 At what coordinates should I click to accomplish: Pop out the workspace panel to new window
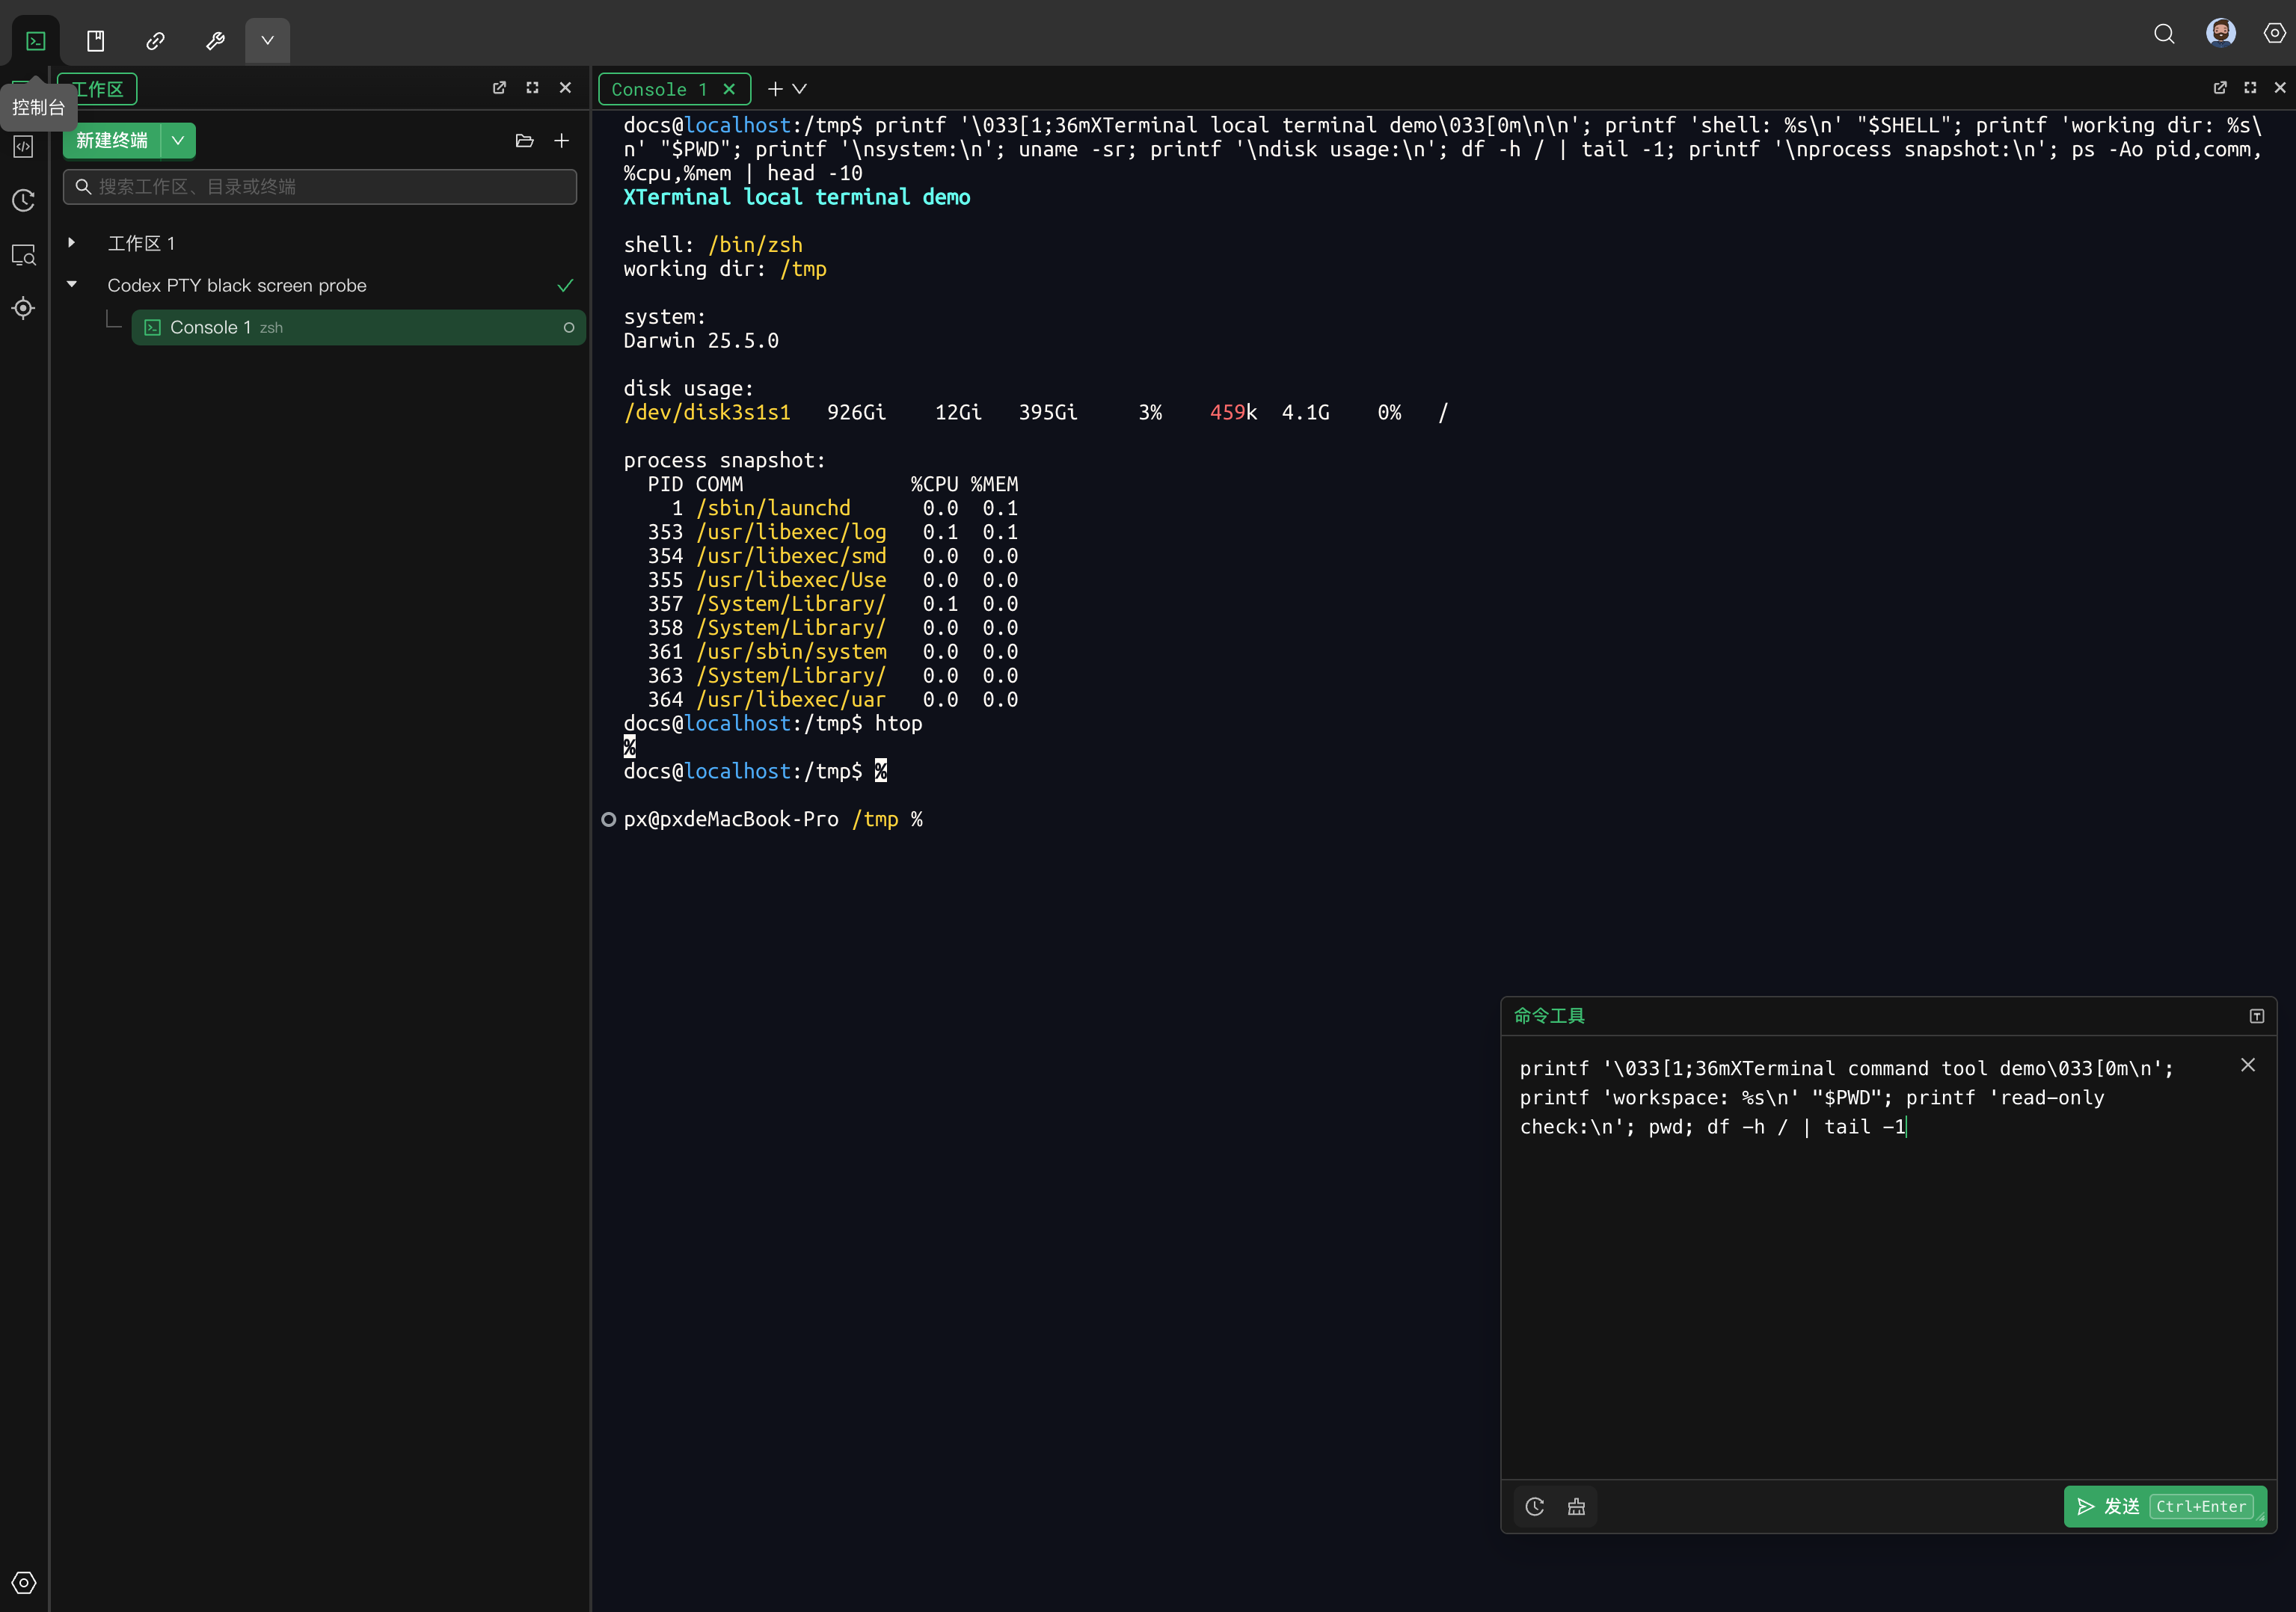tap(499, 88)
